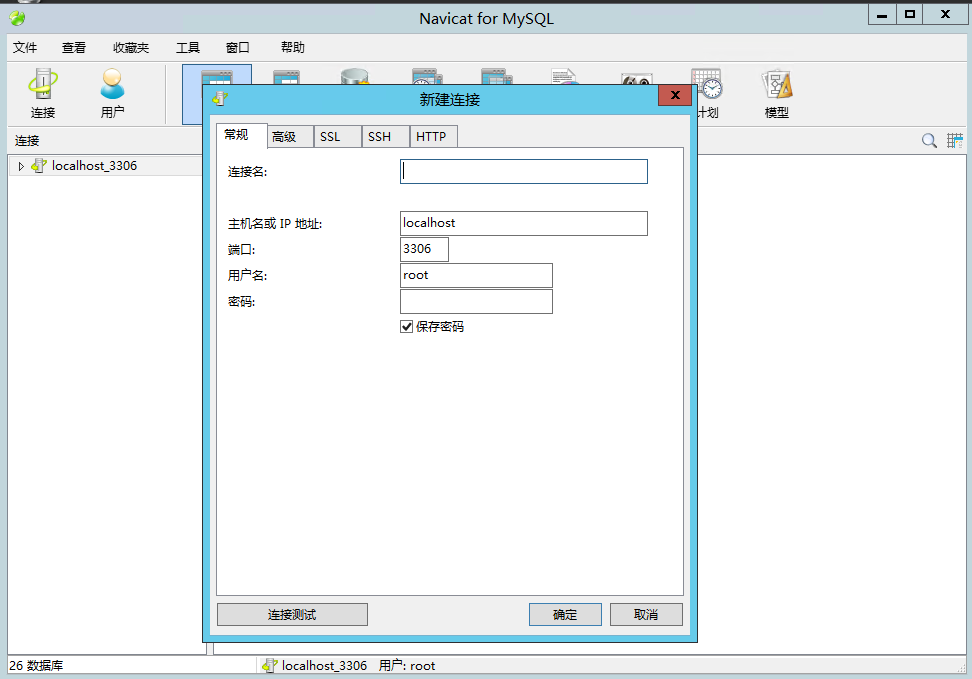Open the 窗口 menu
This screenshot has height=679, width=972.
pos(237,48)
